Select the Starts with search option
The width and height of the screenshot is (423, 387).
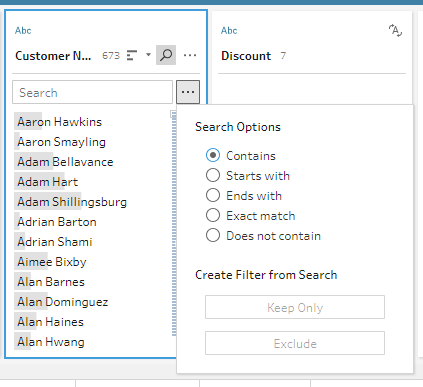click(x=213, y=175)
